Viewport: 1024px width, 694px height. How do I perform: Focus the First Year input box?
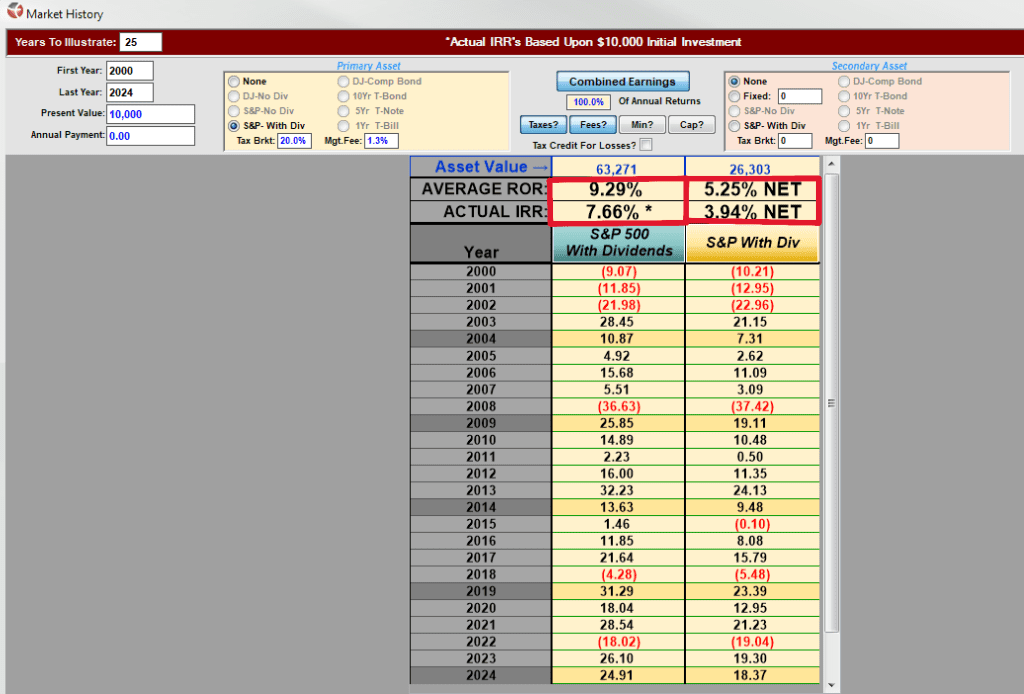(130, 71)
